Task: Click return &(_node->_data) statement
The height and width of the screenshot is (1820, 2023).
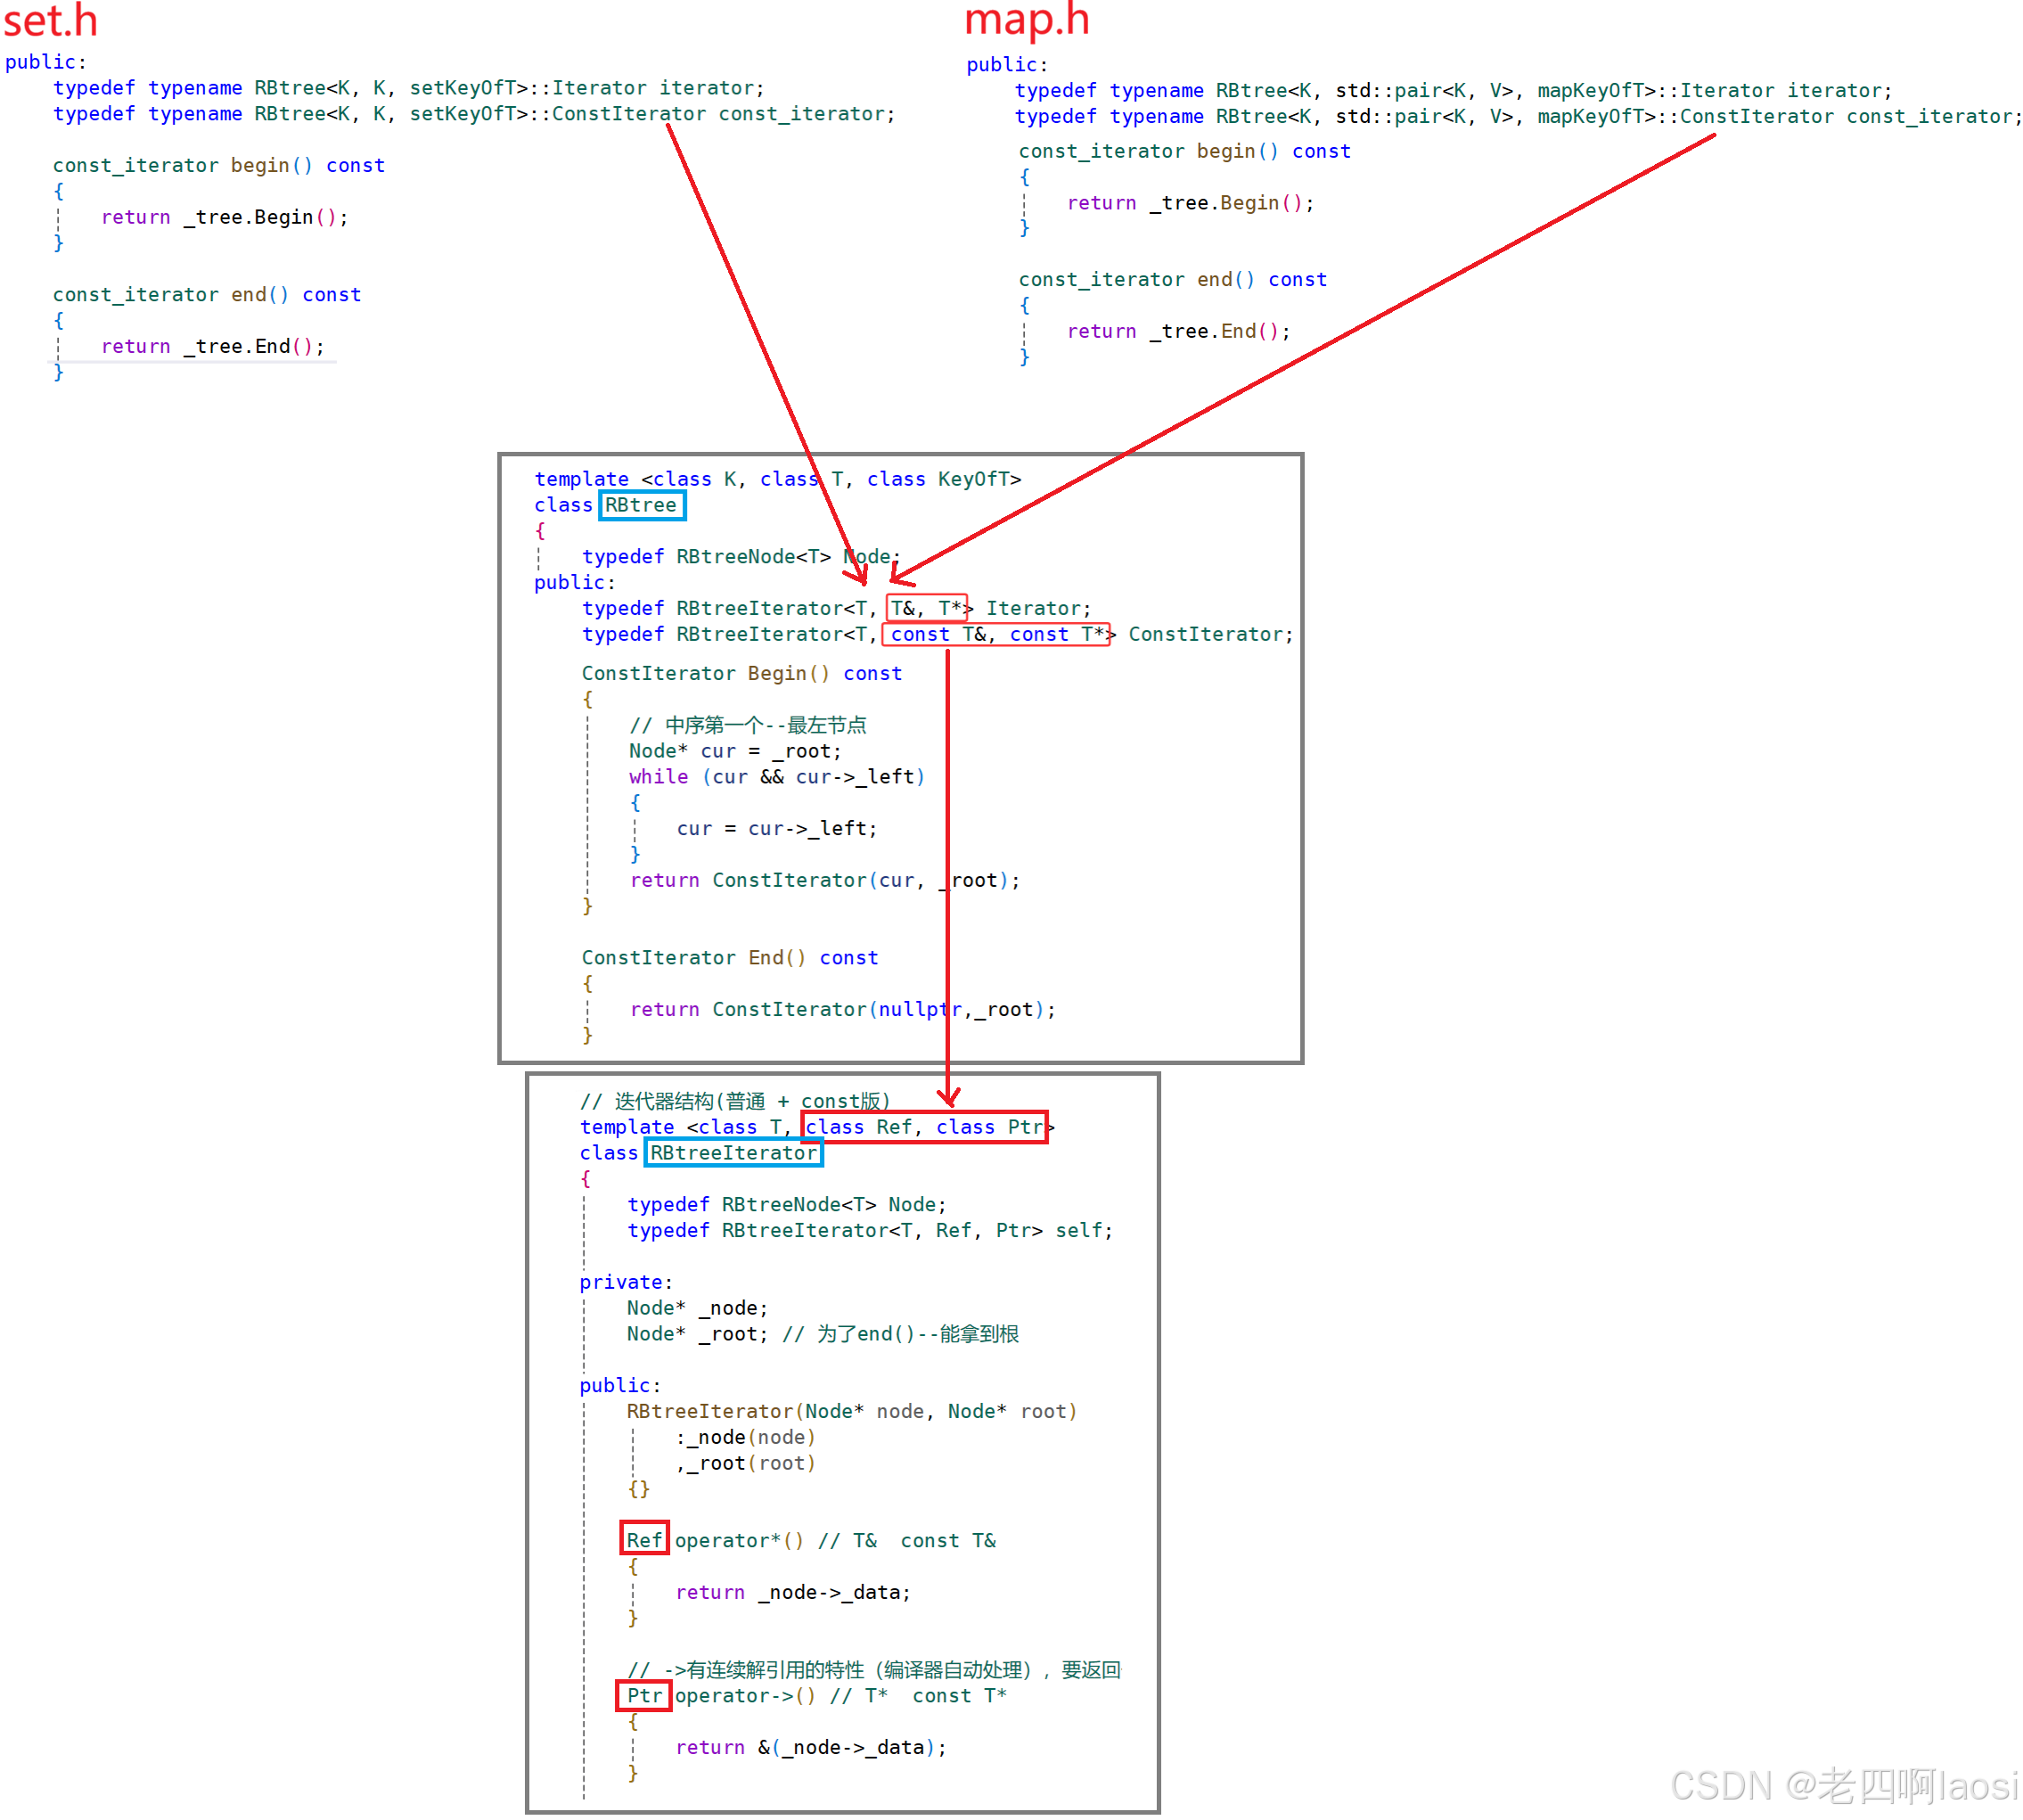Action: [x=810, y=1747]
